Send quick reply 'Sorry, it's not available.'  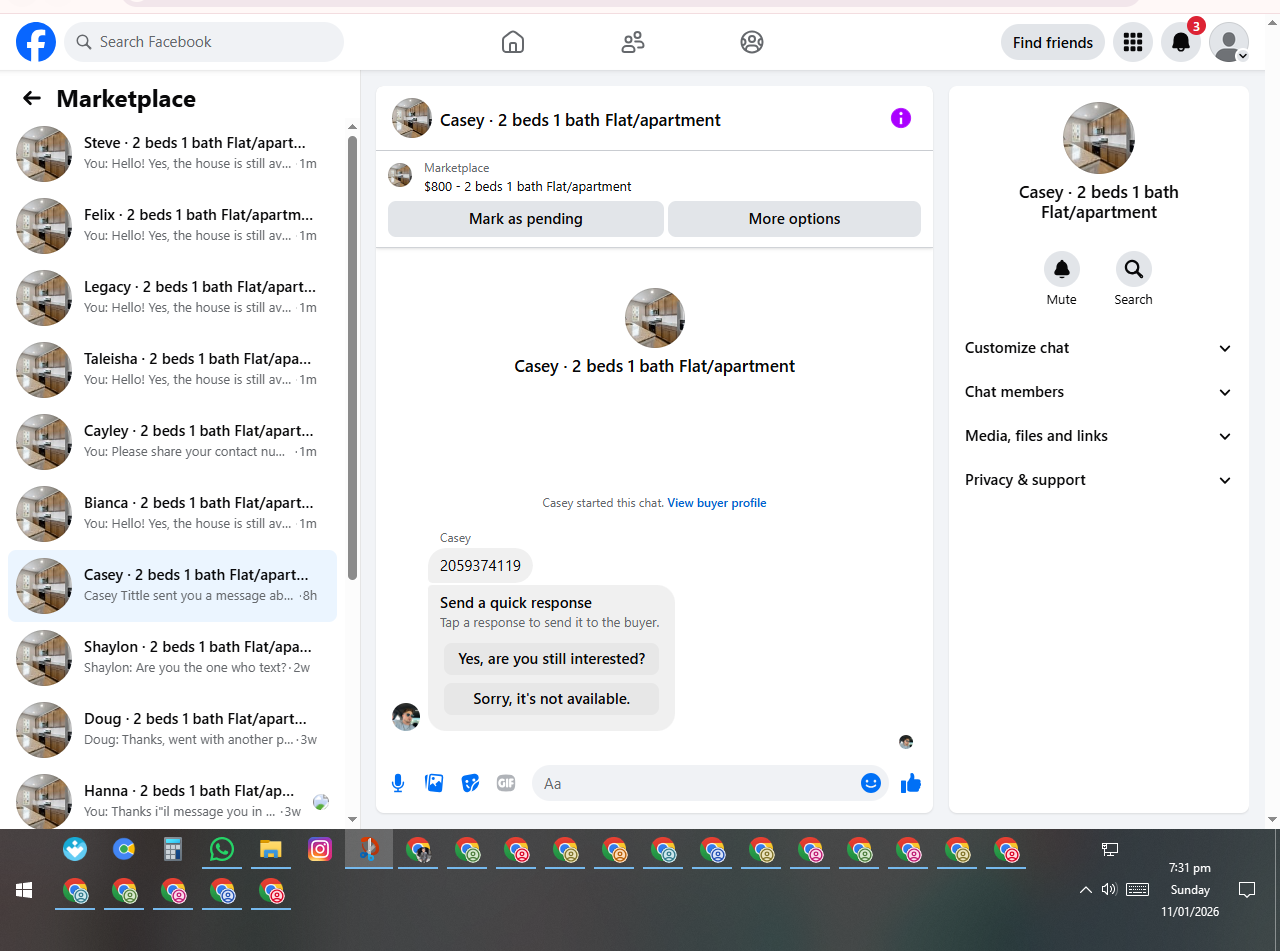[552, 699]
